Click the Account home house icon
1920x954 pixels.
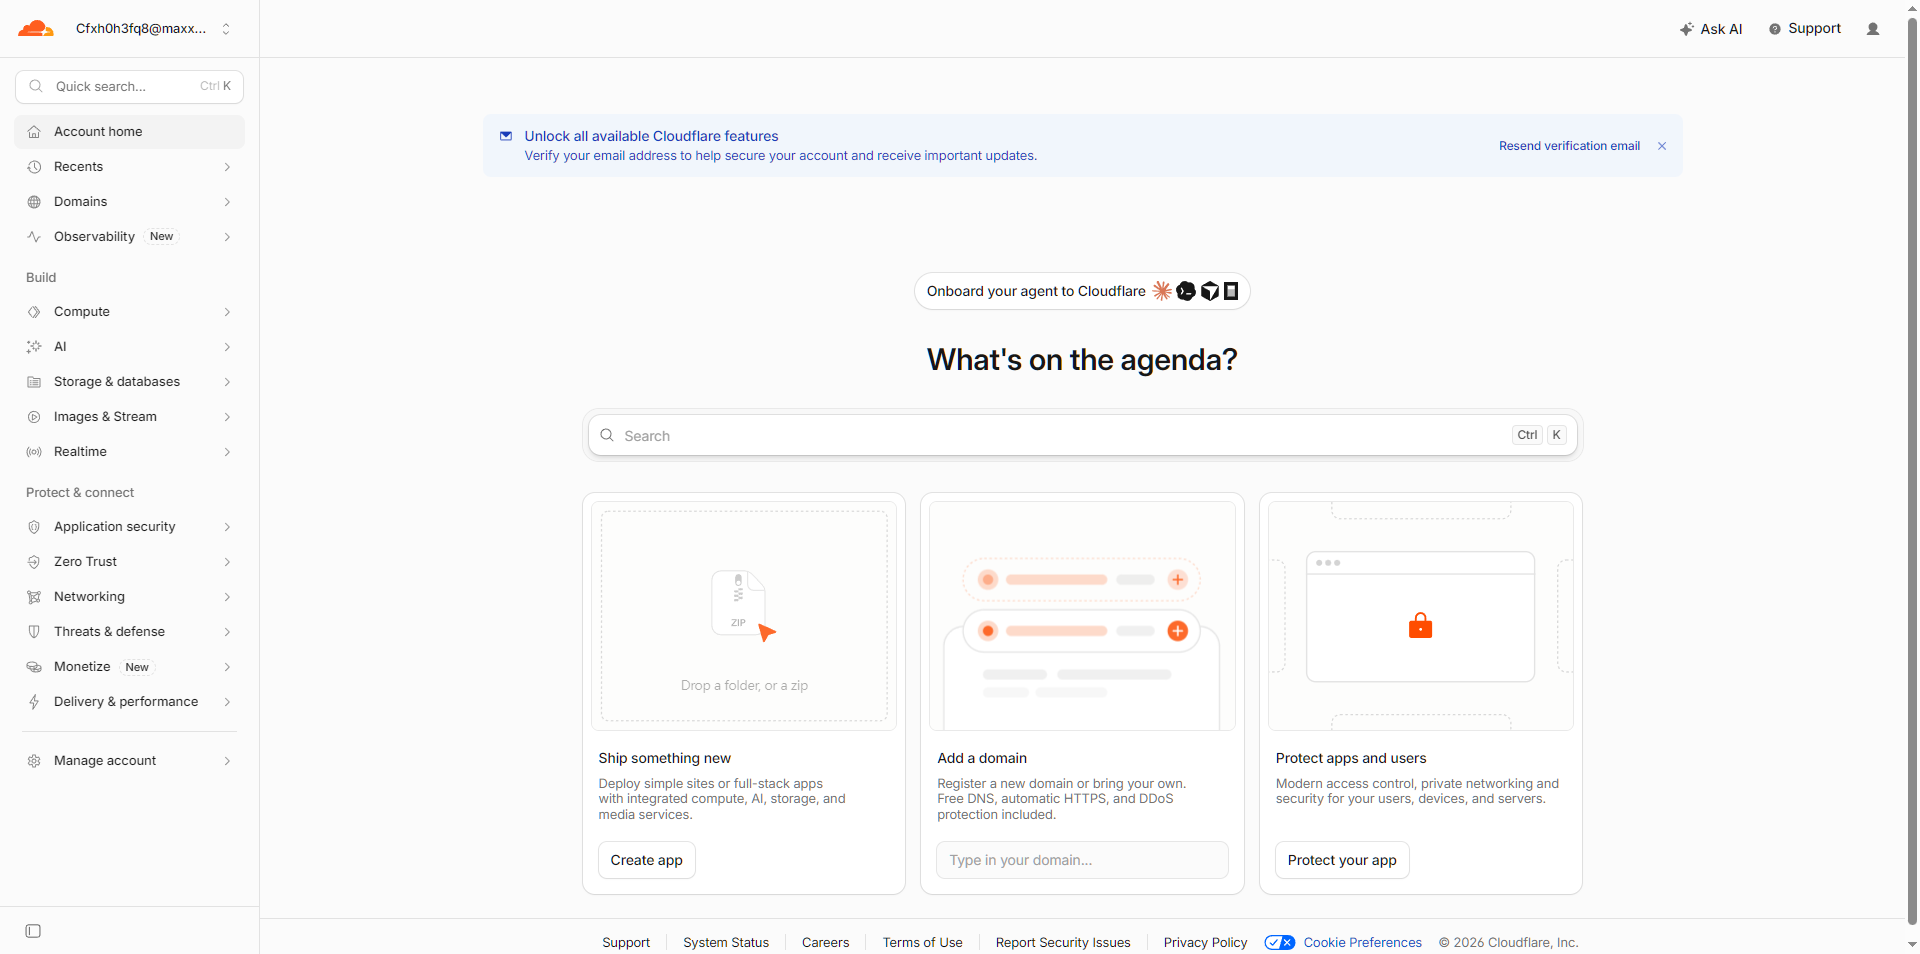(x=34, y=132)
